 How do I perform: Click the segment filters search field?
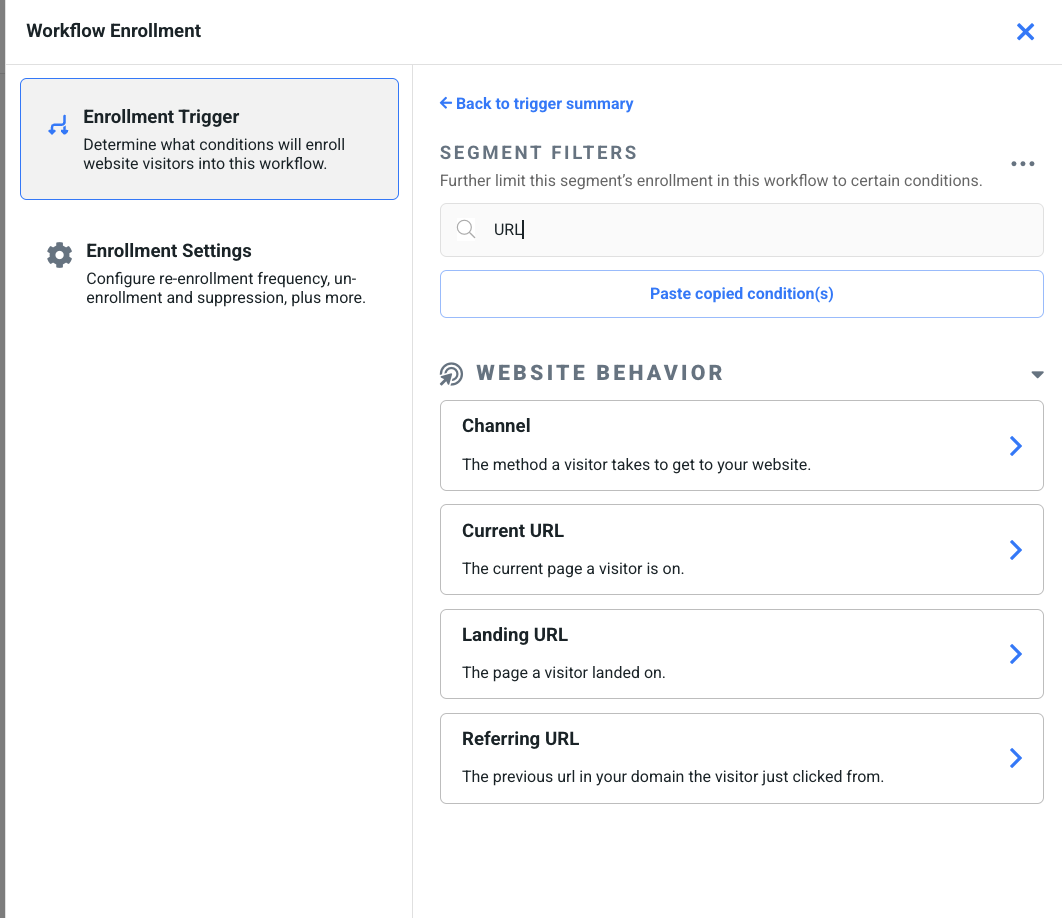click(x=742, y=230)
